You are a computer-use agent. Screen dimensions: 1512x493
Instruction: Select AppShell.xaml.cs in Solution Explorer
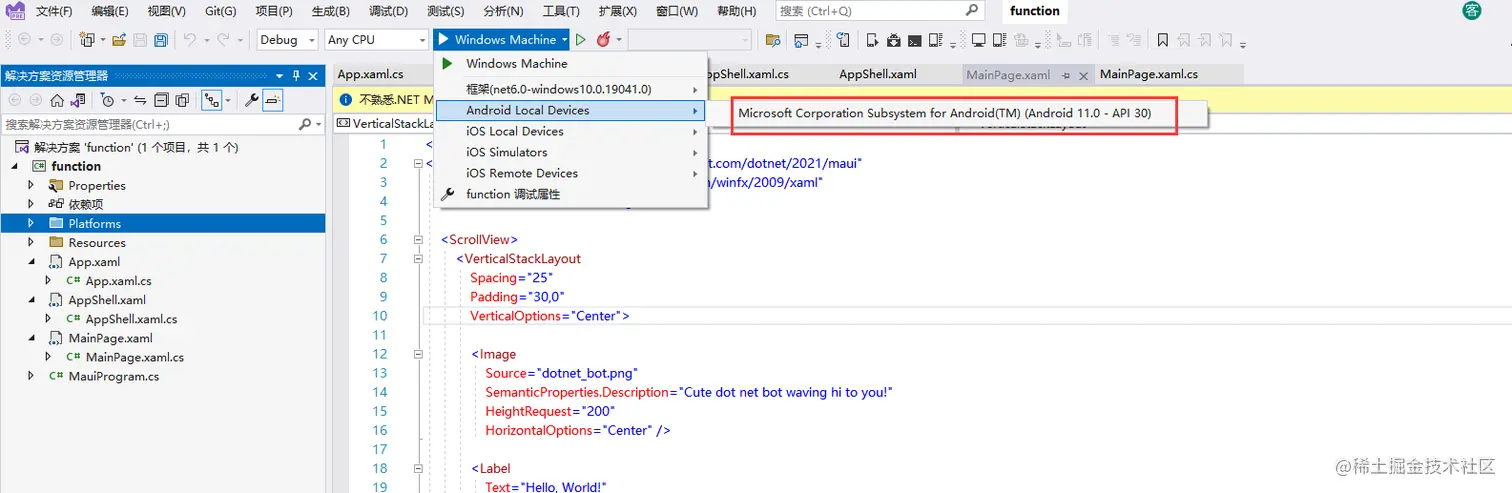click(x=131, y=320)
